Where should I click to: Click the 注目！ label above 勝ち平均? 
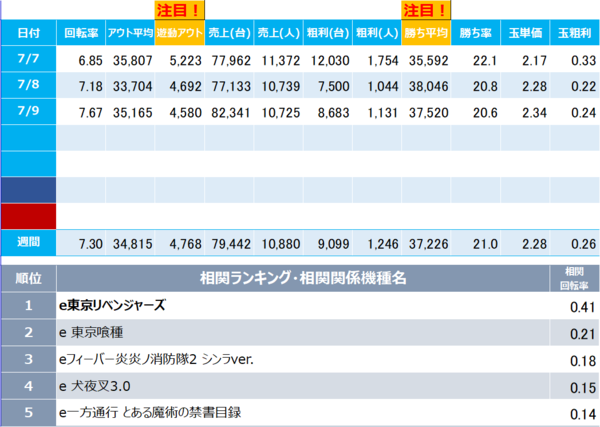point(426,10)
